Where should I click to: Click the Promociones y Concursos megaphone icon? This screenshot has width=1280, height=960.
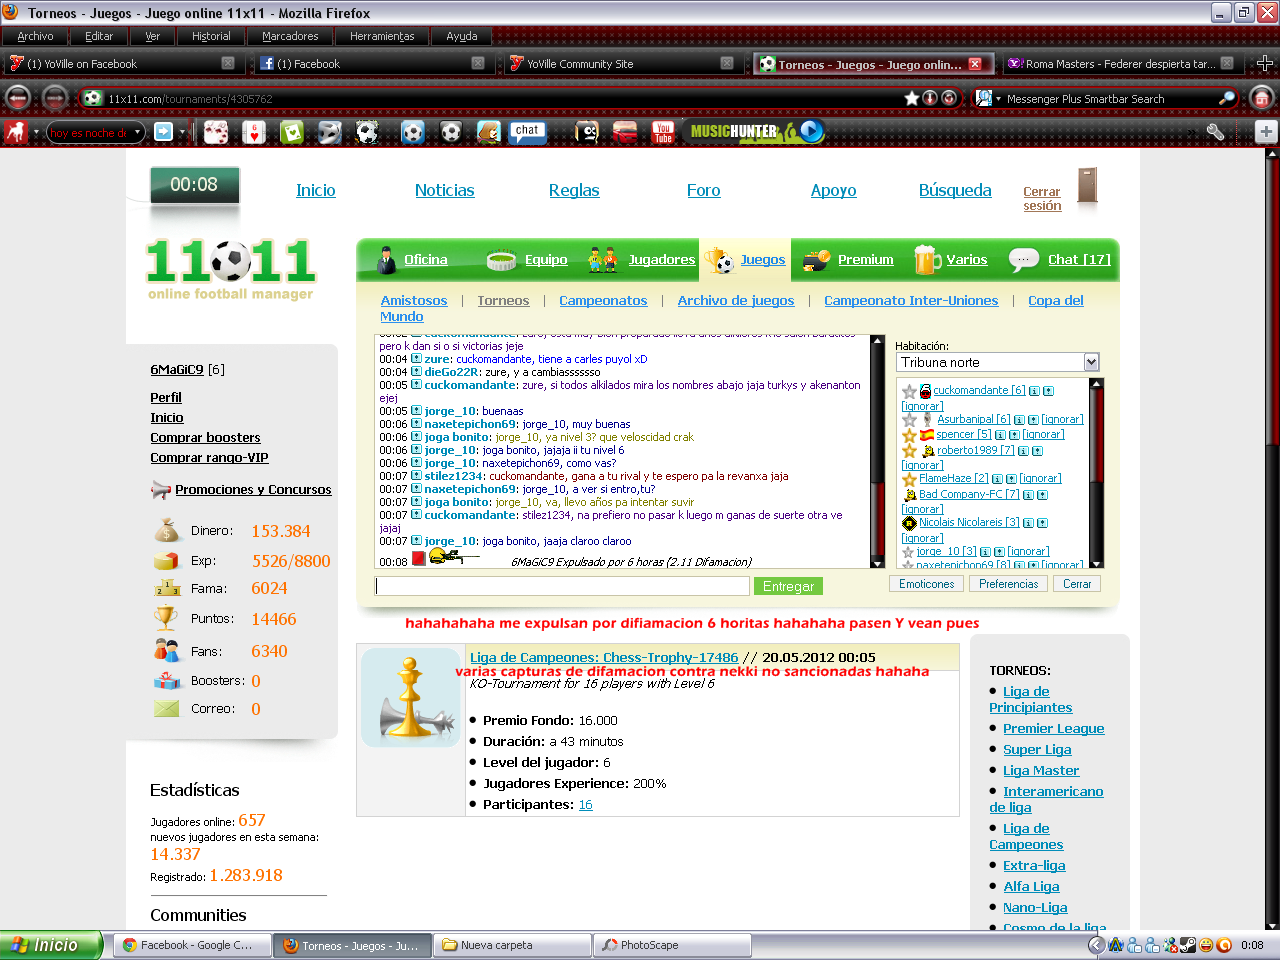161,490
